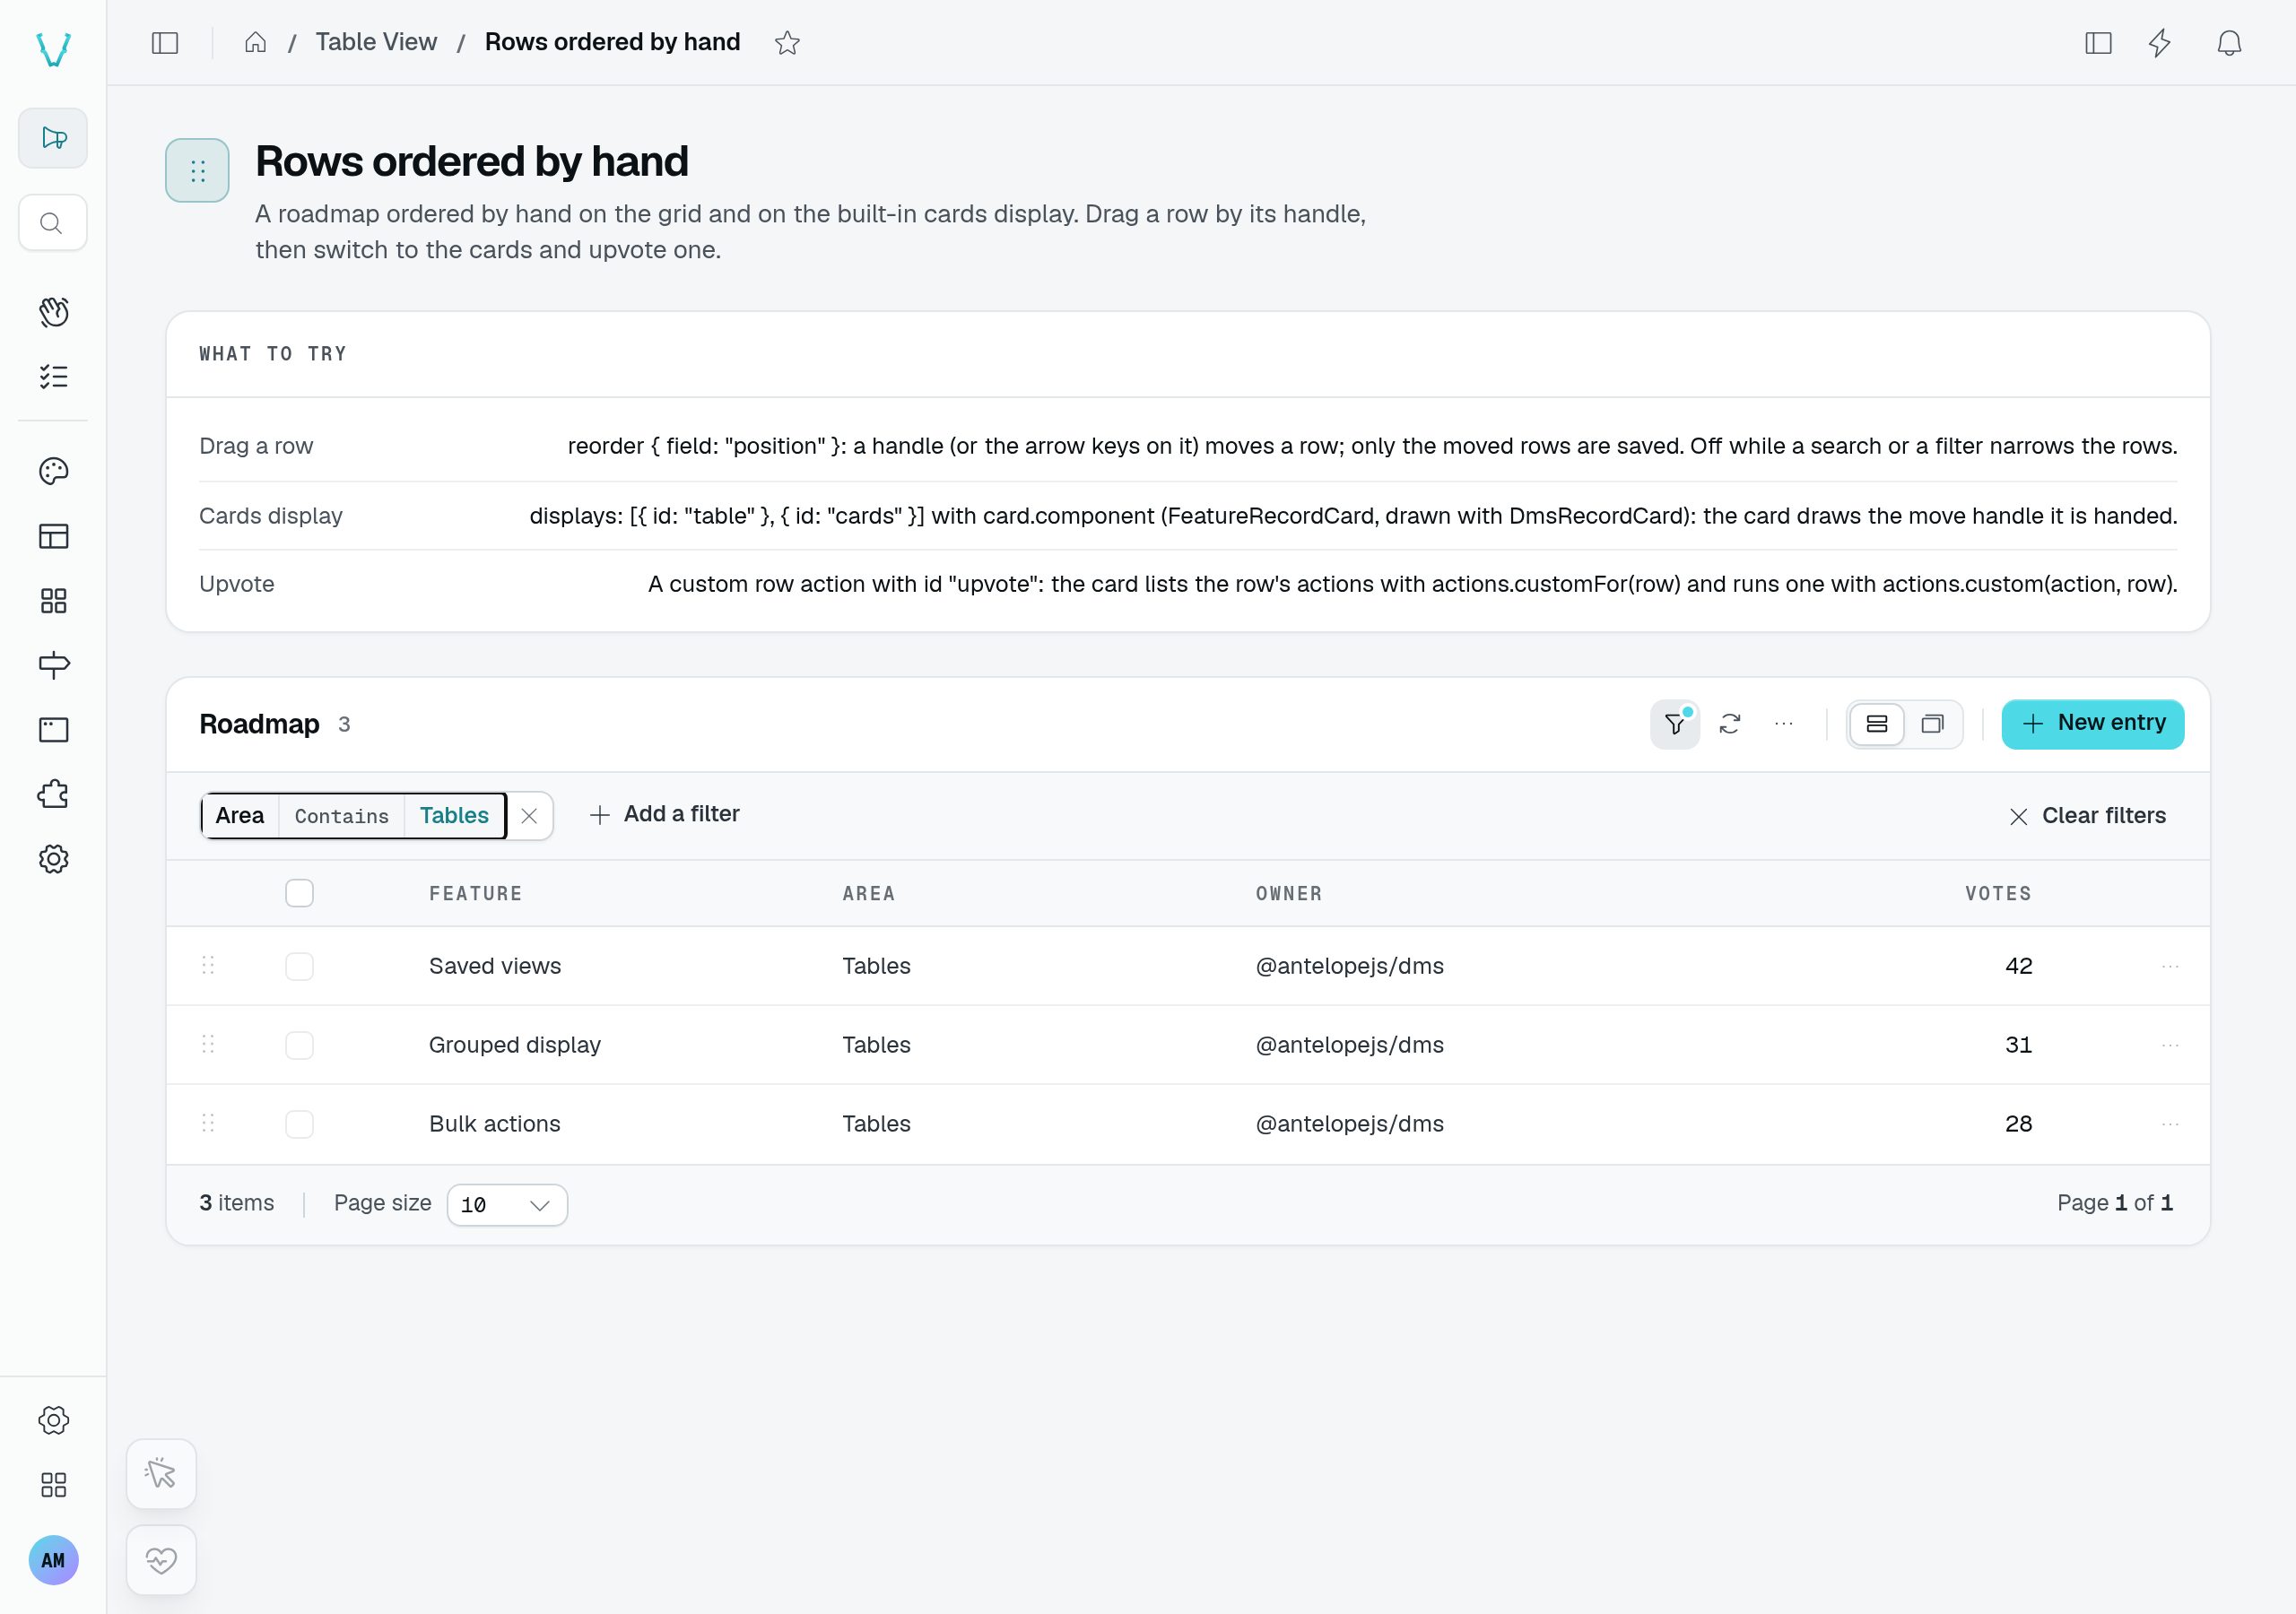Open the heartbeat health floating button
Image resolution: width=2296 pixels, height=1614 pixels.
point(161,1559)
